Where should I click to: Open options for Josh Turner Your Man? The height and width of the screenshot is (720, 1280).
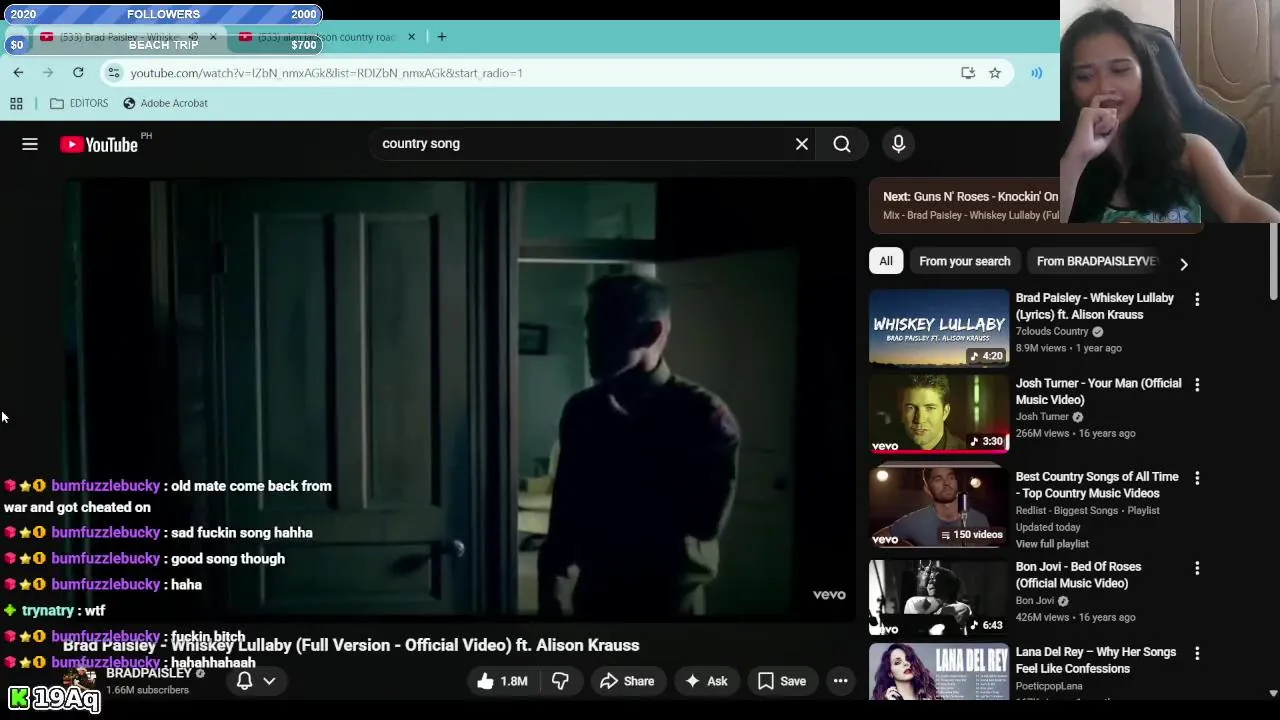[1197, 384]
